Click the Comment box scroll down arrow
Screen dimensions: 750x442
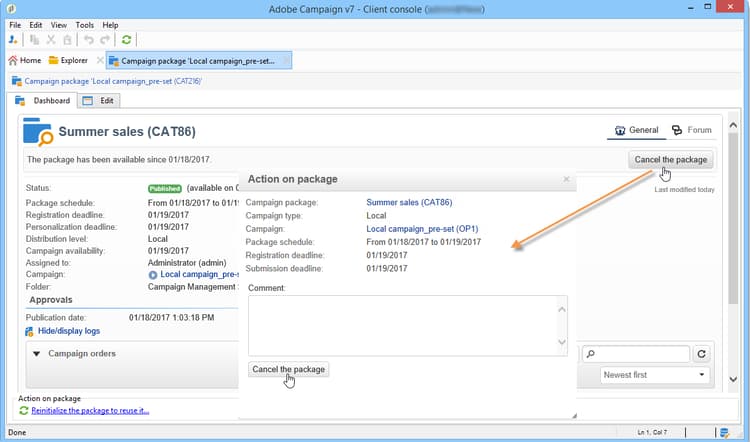point(562,342)
